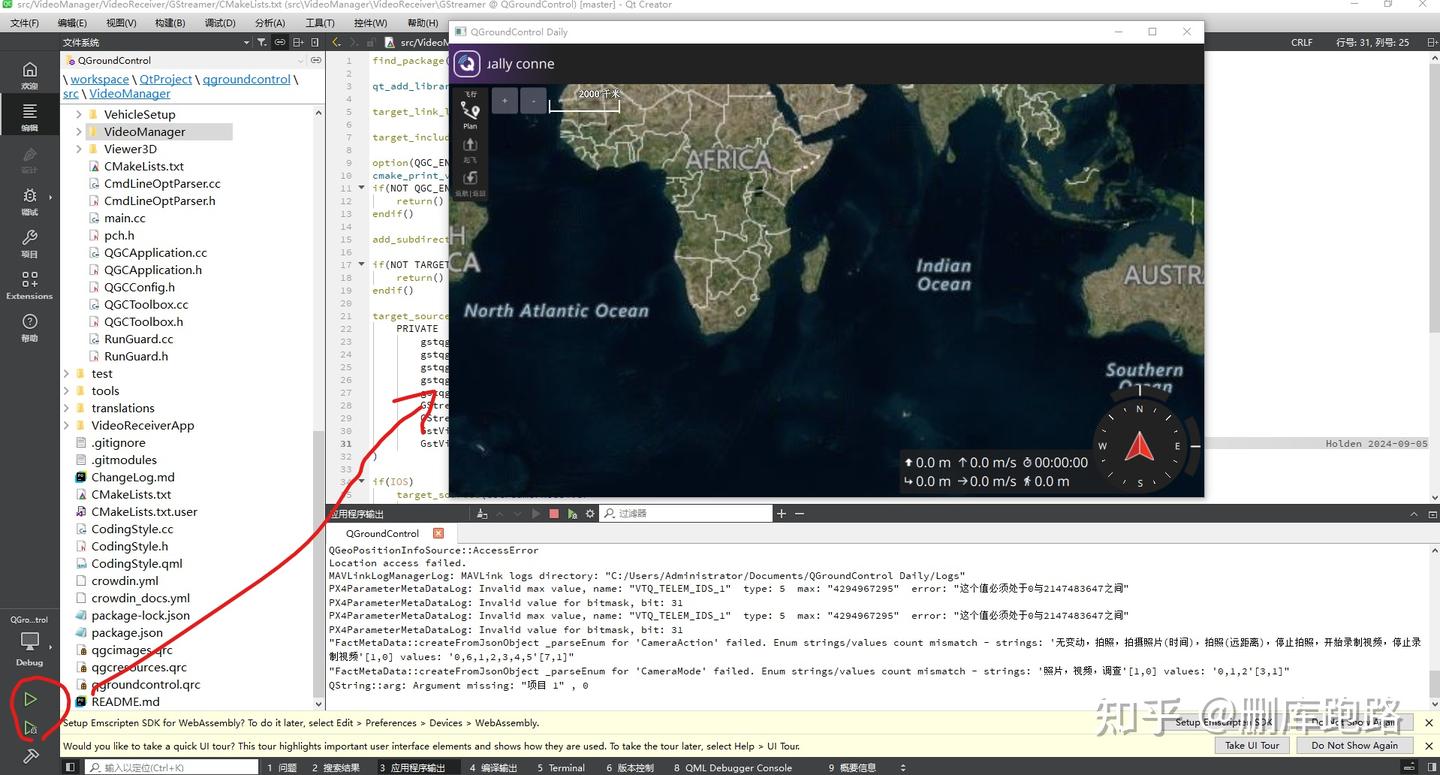Open the Debug (调试) mode in sidebar
The width and height of the screenshot is (1440, 775).
(29, 200)
